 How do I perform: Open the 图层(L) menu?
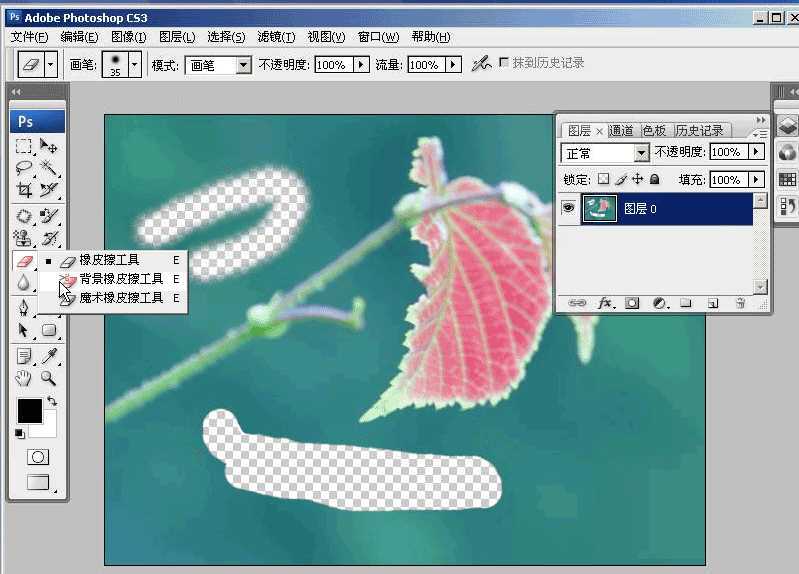pyautogui.click(x=177, y=37)
